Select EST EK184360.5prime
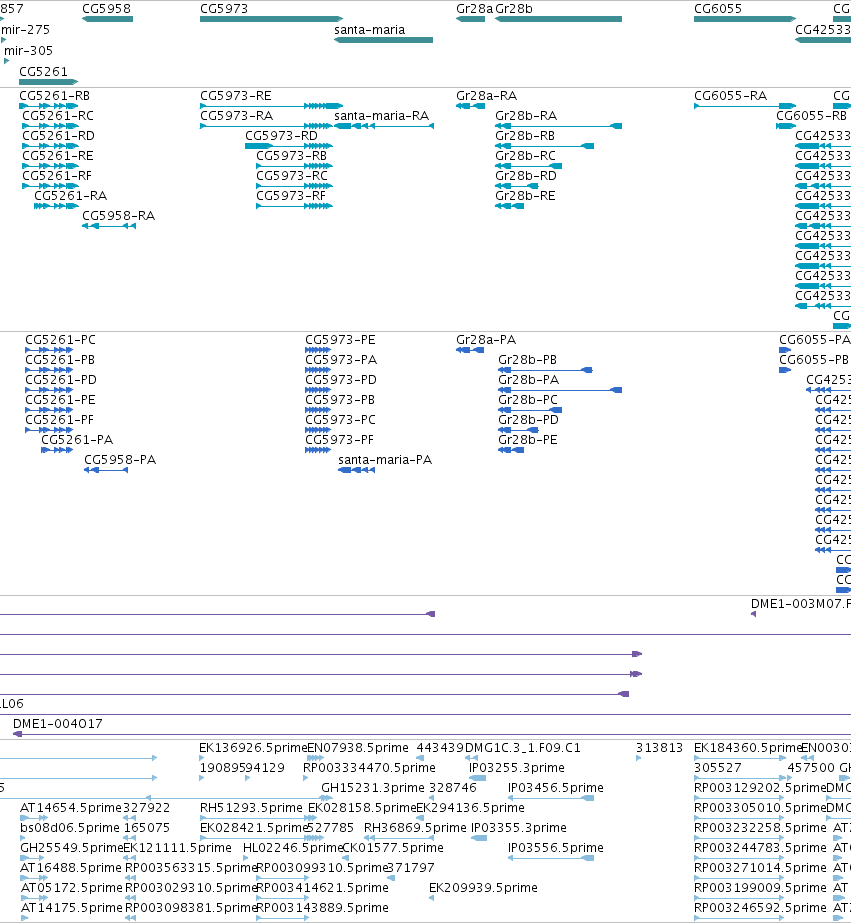Image resolution: width=851 pixels, height=923 pixels. click(748, 748)
